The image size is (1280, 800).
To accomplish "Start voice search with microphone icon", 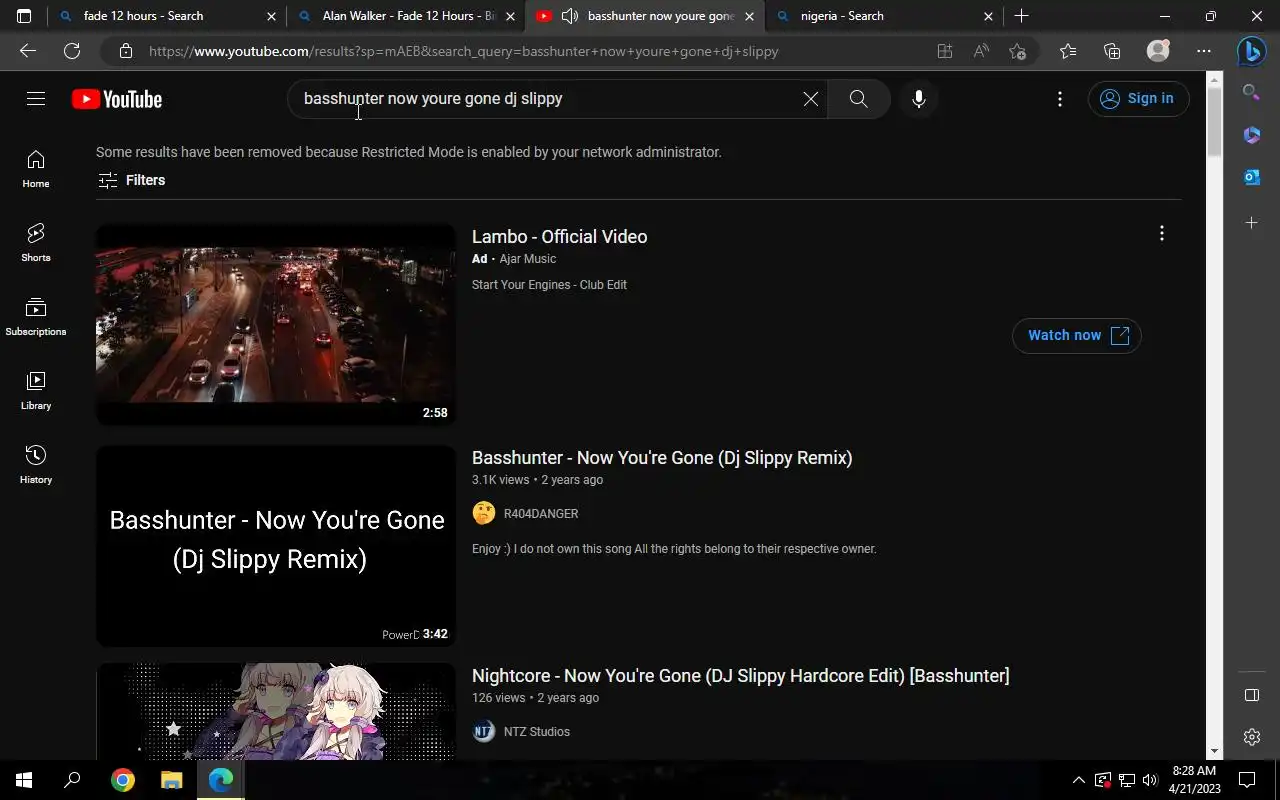I will coord(919,99).
